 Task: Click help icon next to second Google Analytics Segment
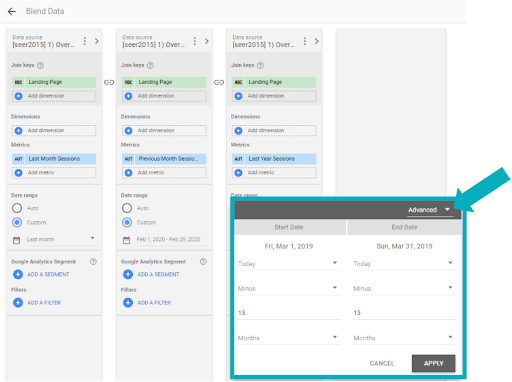click(203, 262)
